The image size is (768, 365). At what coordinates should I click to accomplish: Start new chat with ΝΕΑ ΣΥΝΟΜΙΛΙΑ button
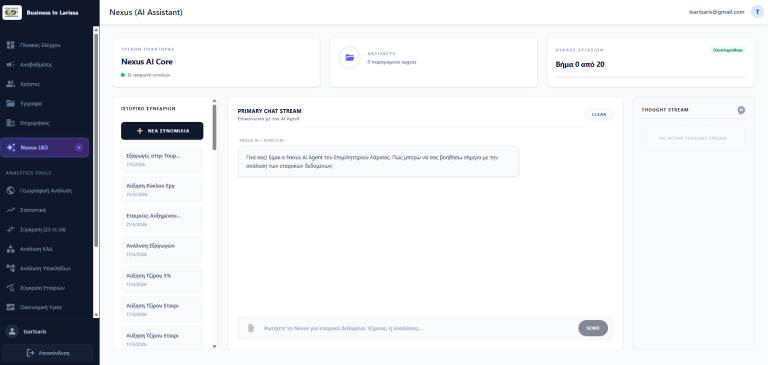(162, 131)
